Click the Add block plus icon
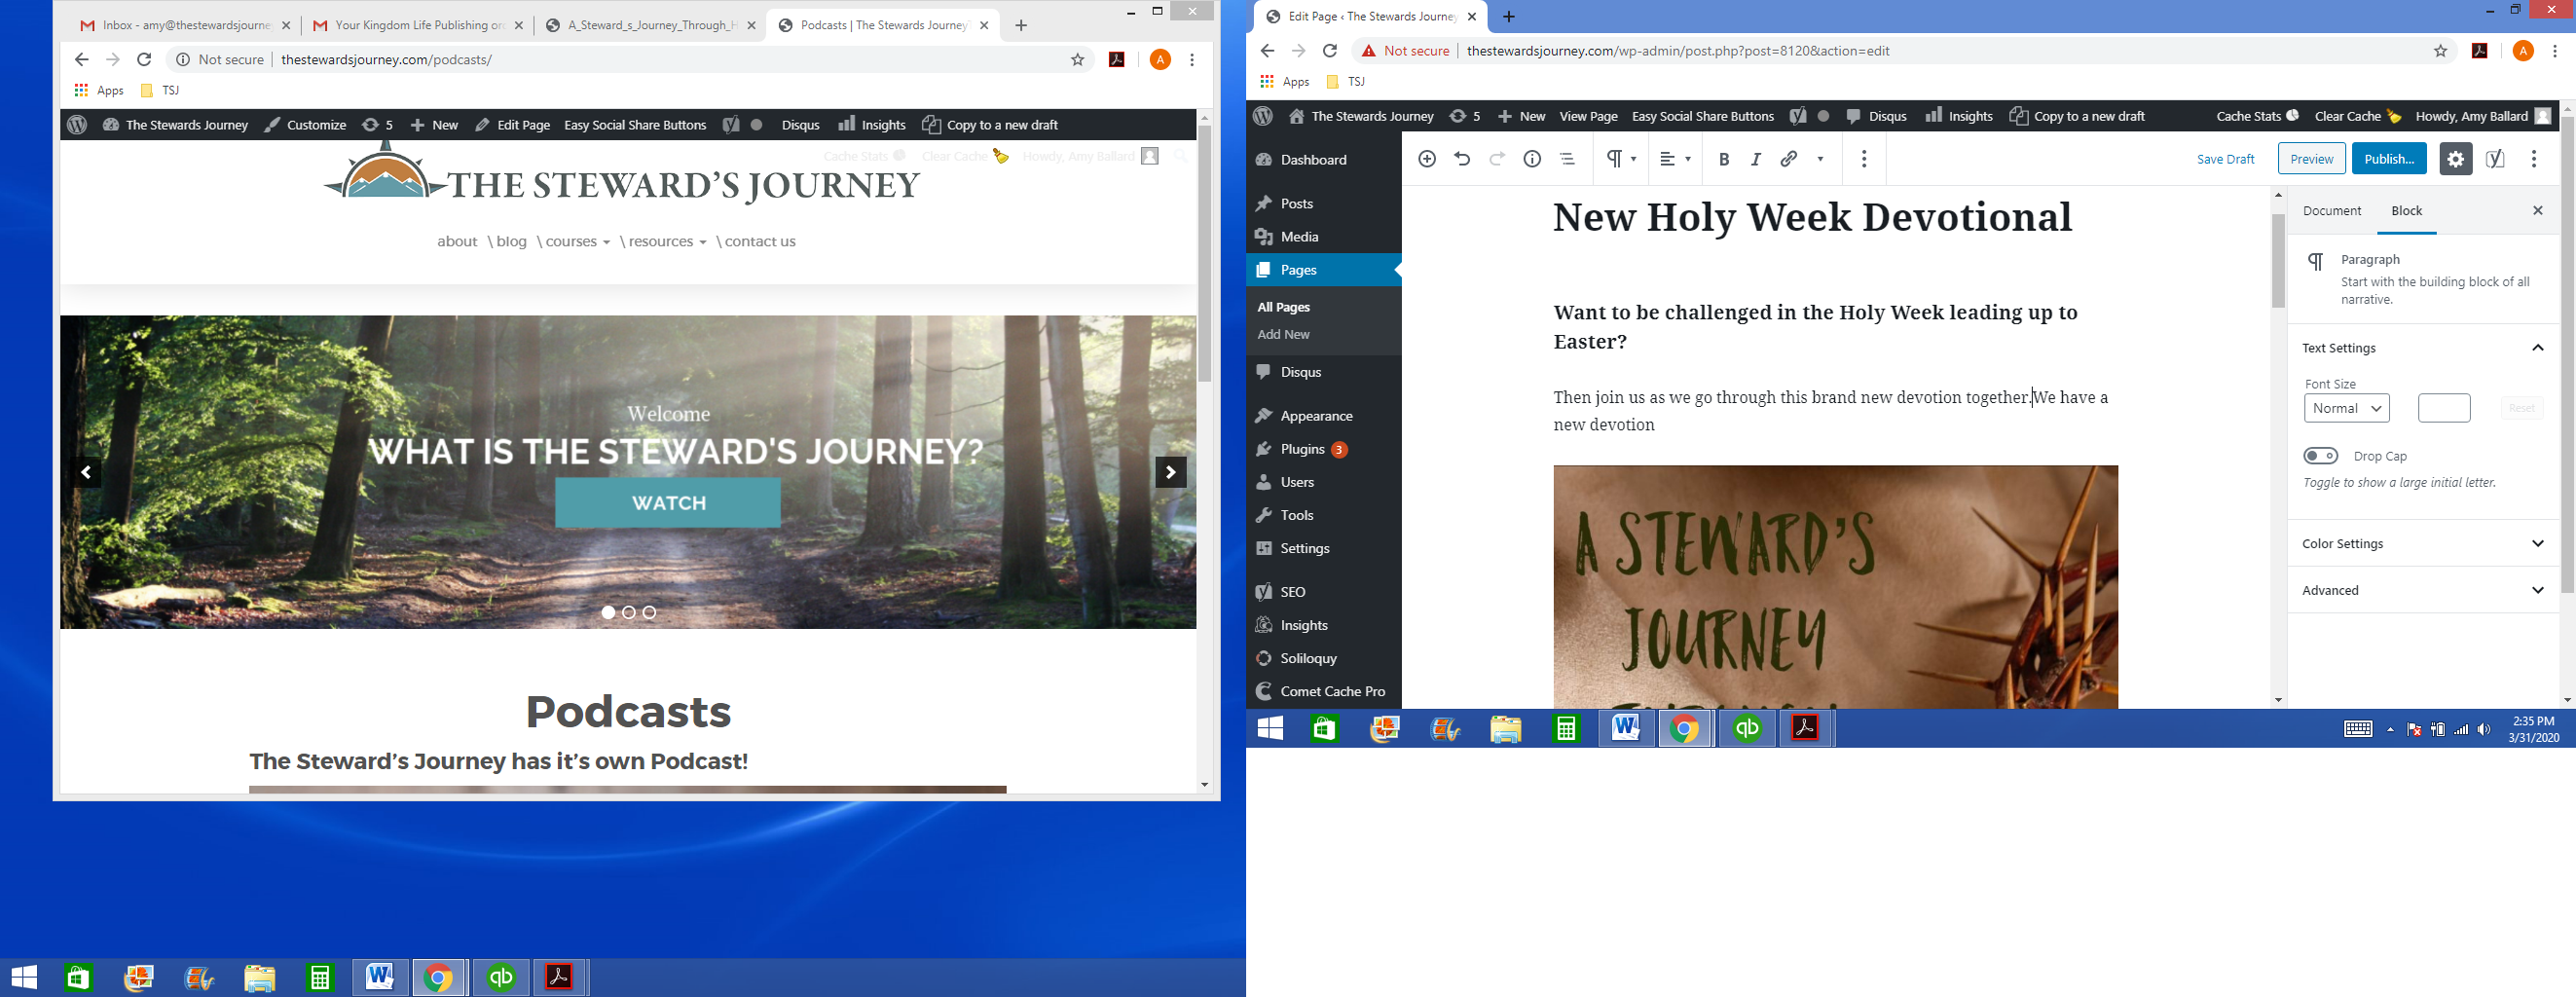This screenshot has height=997, width=2576. [1427, 159]
